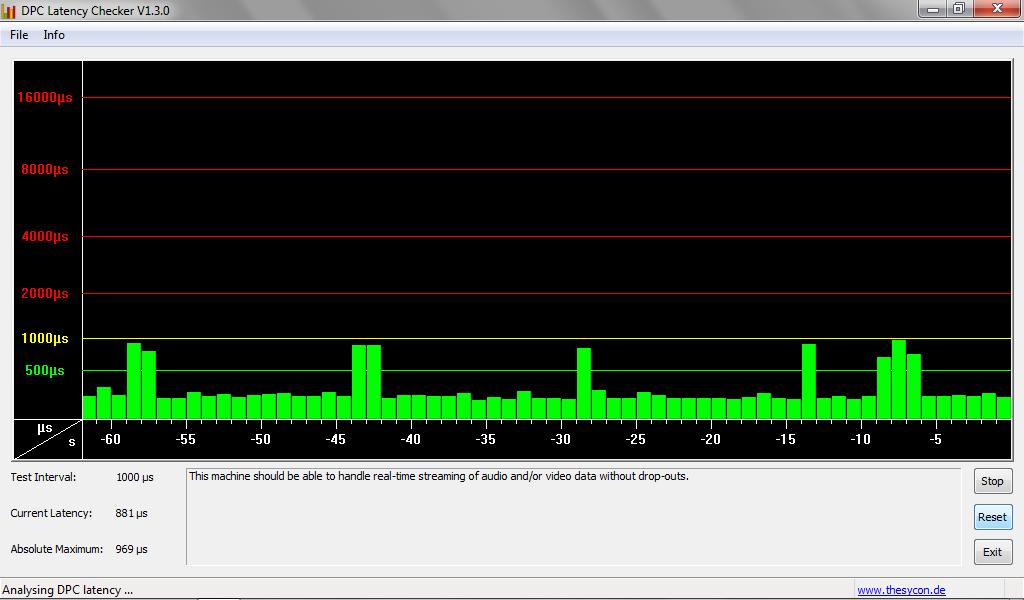Click the -15 time axis label
Screen dimensions: 1024x600
(786, 439)
